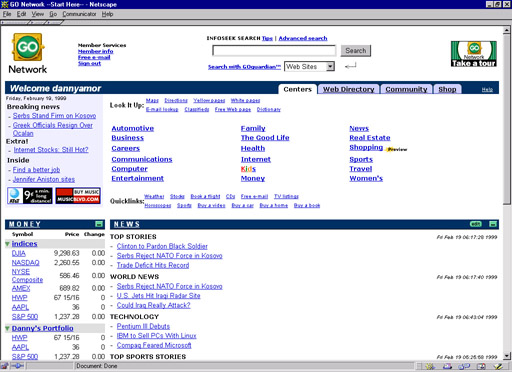Open the File menu
This screenshot has width=512, height=372.
(x=7, y=14)
